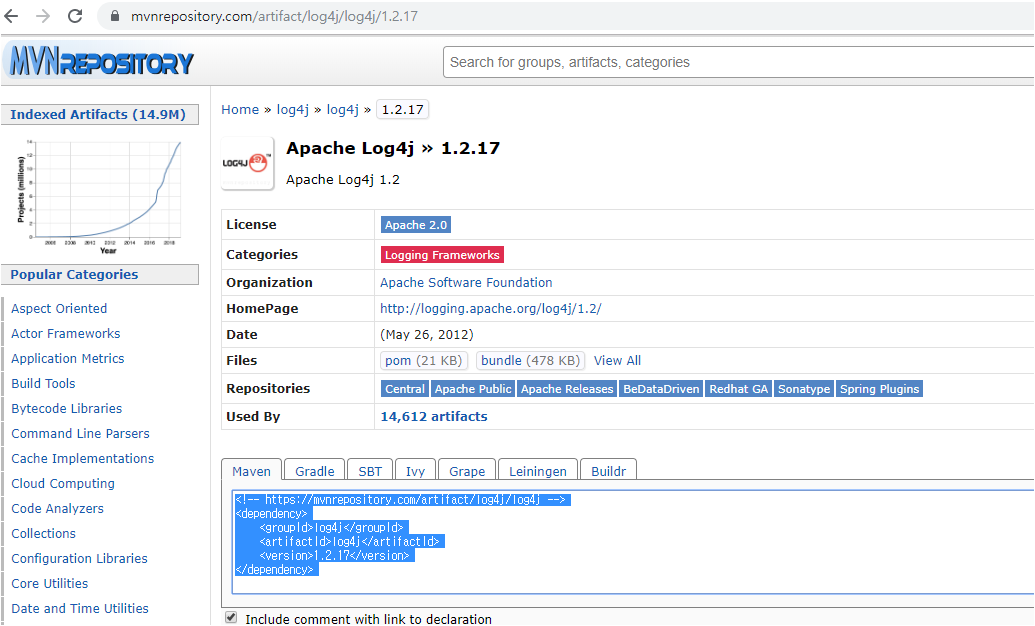The image size is (1035, 626).
Task: Open Aspect Oriented category
Action: 59,308
